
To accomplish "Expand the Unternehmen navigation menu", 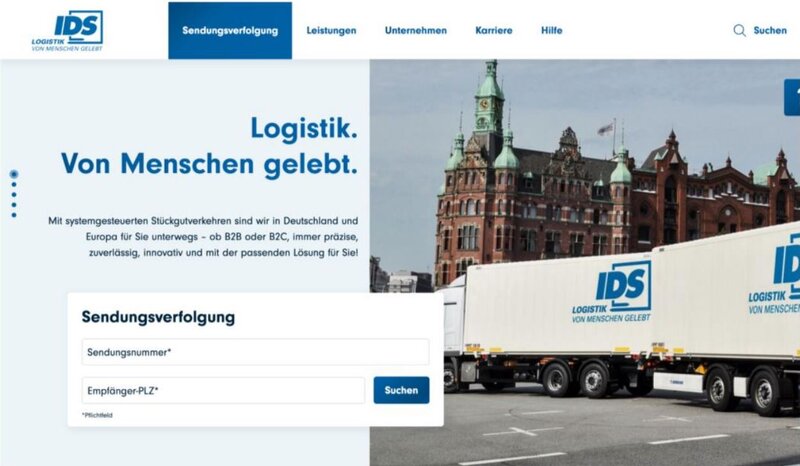I will point(416,31).
